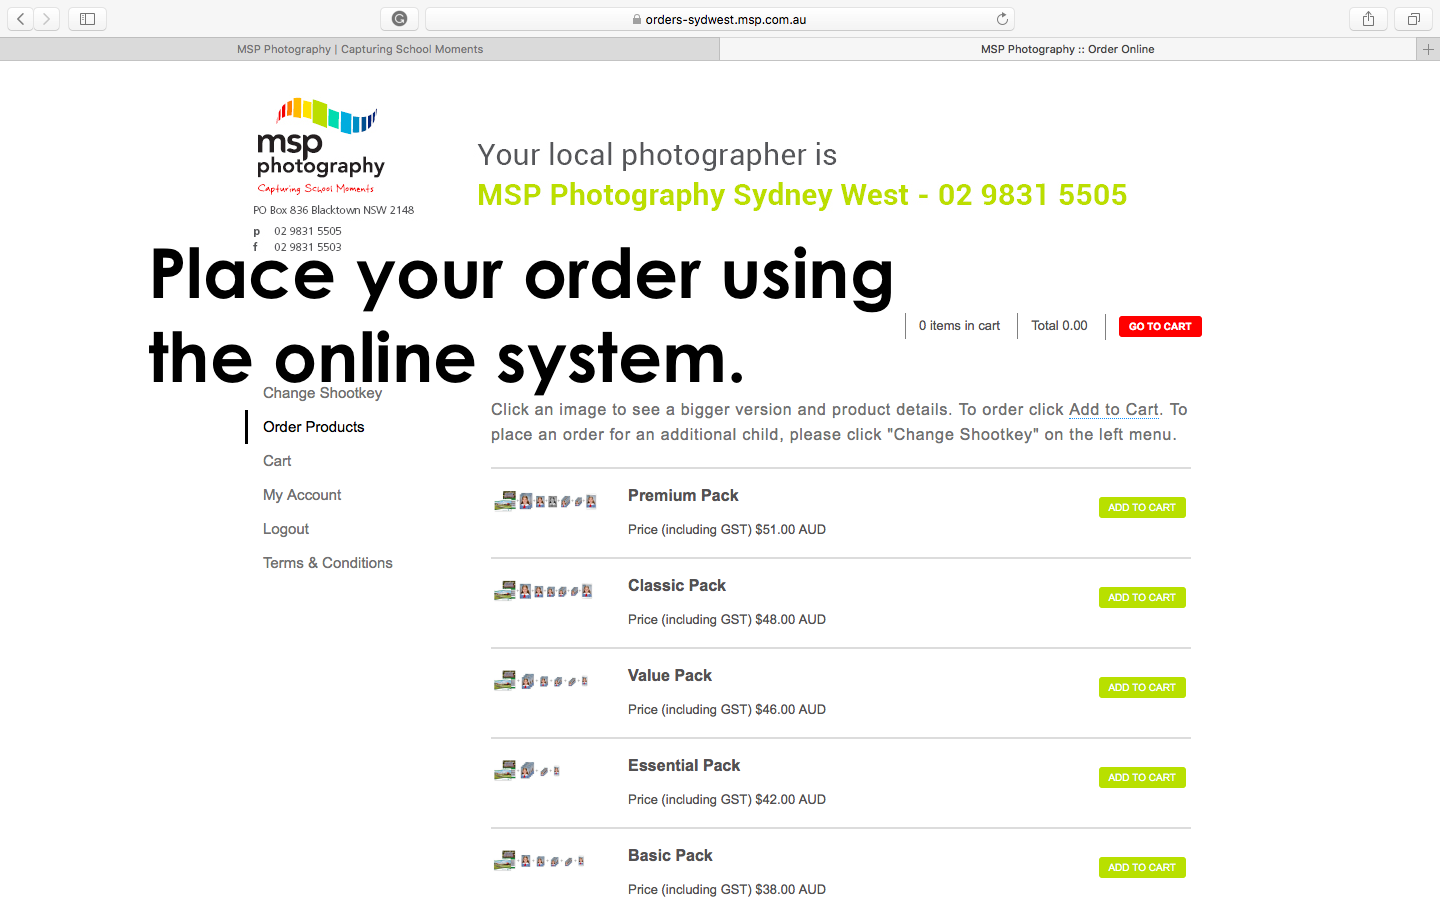Select Order Products in left menu

(x=314, y=427)
